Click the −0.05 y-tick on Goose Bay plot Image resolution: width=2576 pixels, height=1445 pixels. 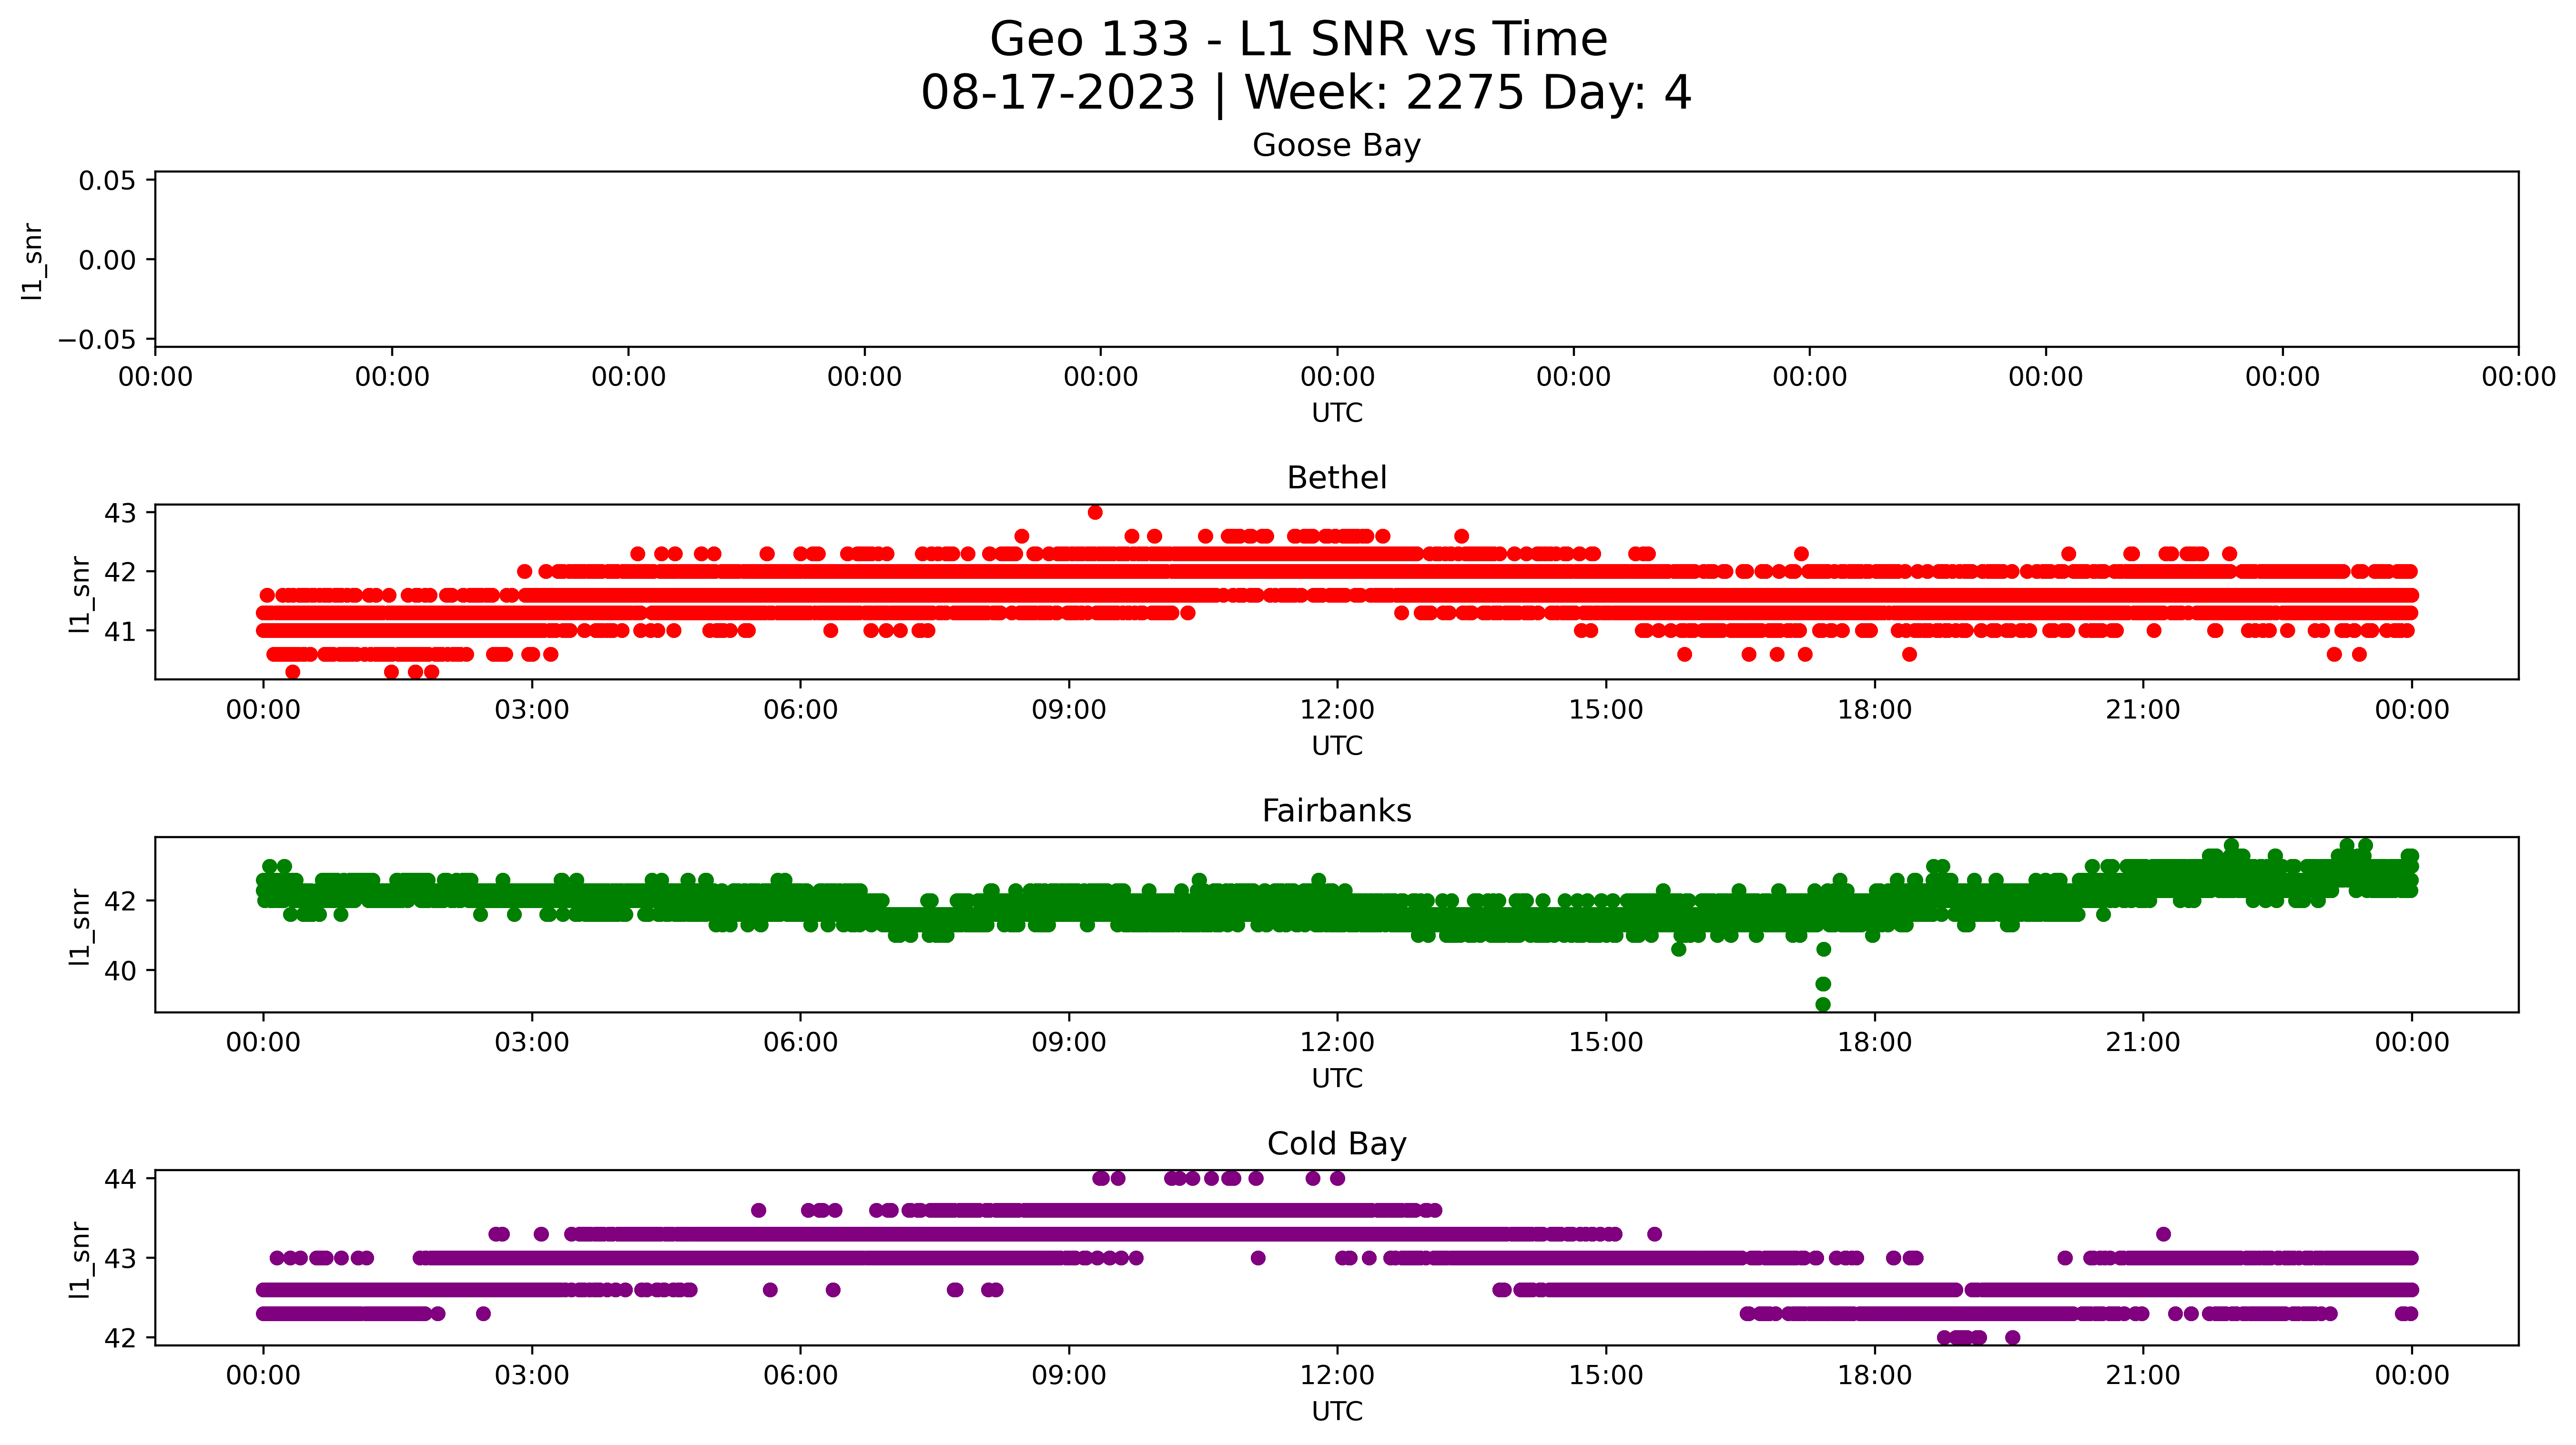coord(97,340)
